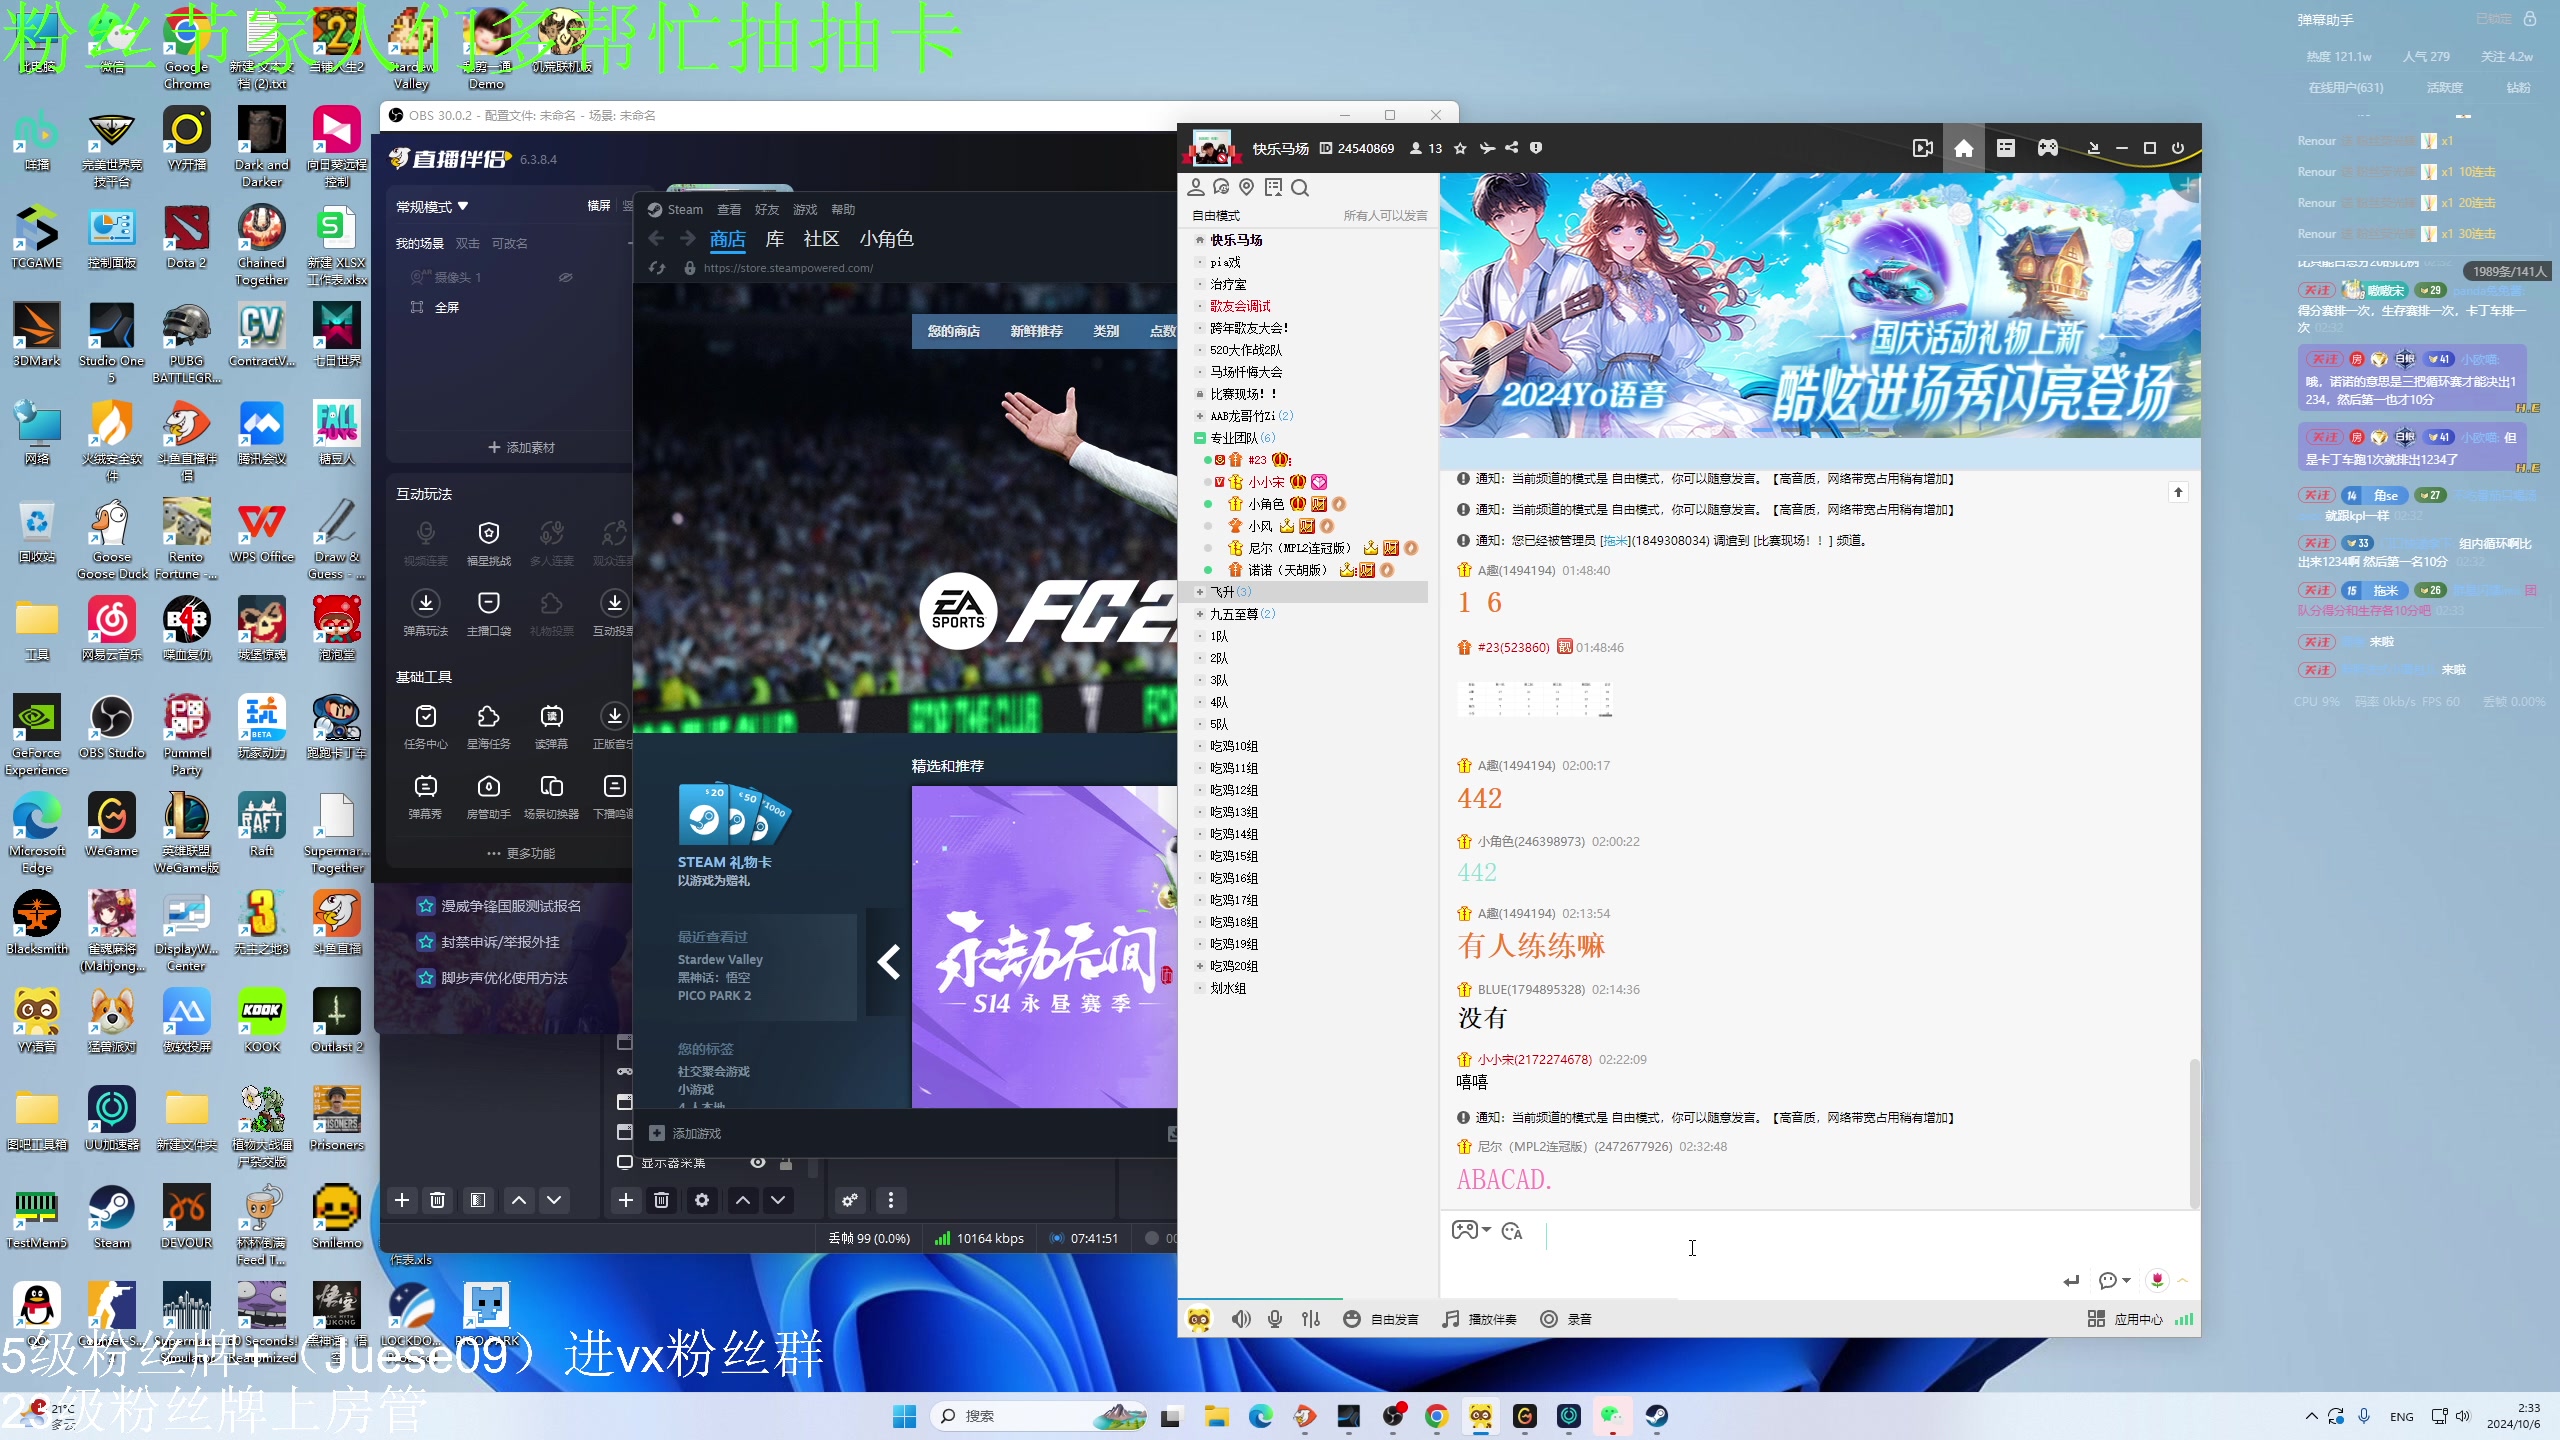2560x1440 pixels.
Task: Open the video broadcast icon in YY title bar
Action: (x=1922, y=148)
